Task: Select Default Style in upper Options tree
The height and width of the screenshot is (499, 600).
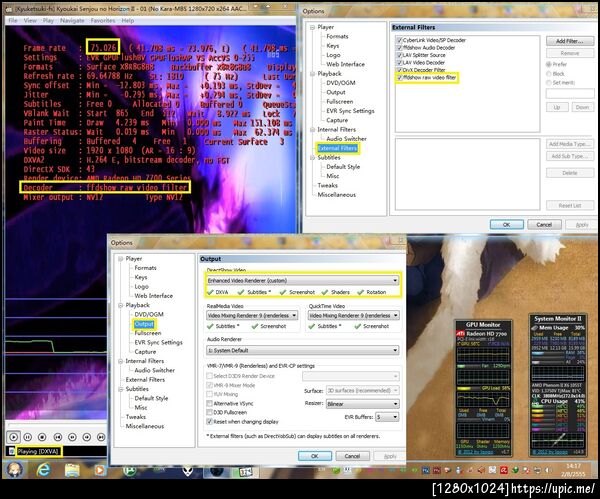Action: 343,167
